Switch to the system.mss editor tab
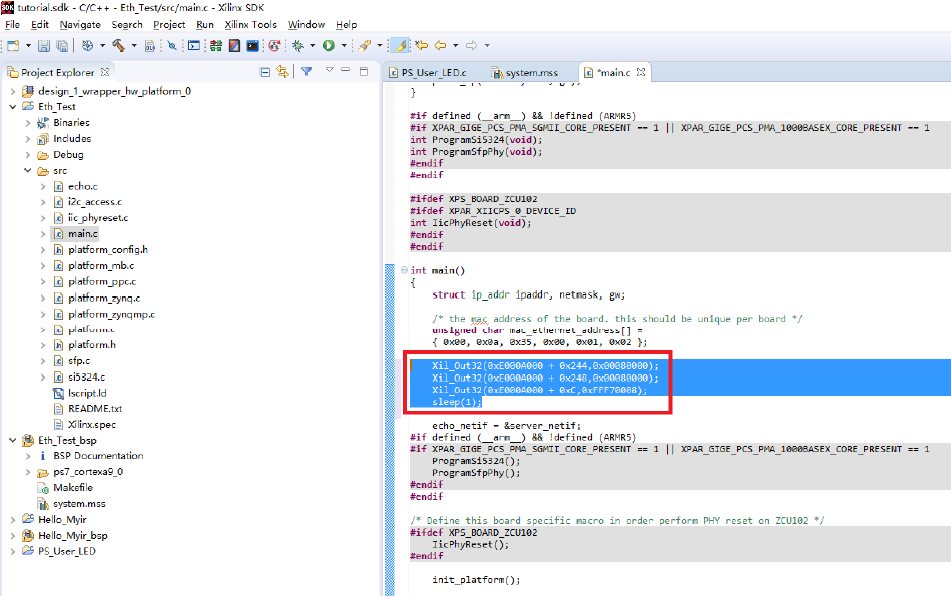 coord(525,73)
